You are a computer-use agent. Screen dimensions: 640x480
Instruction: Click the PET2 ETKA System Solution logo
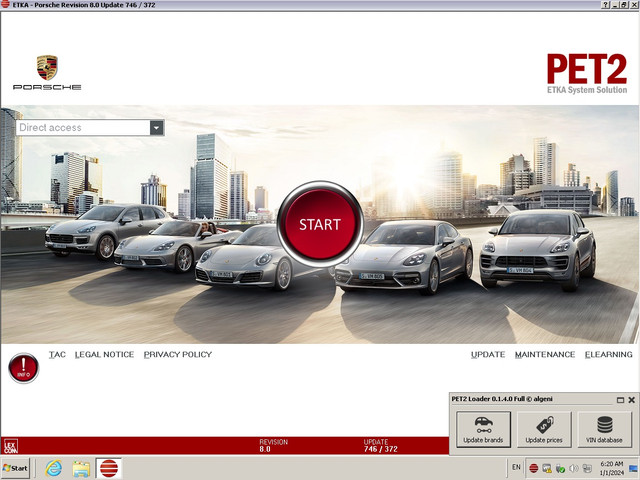(587, 74)
